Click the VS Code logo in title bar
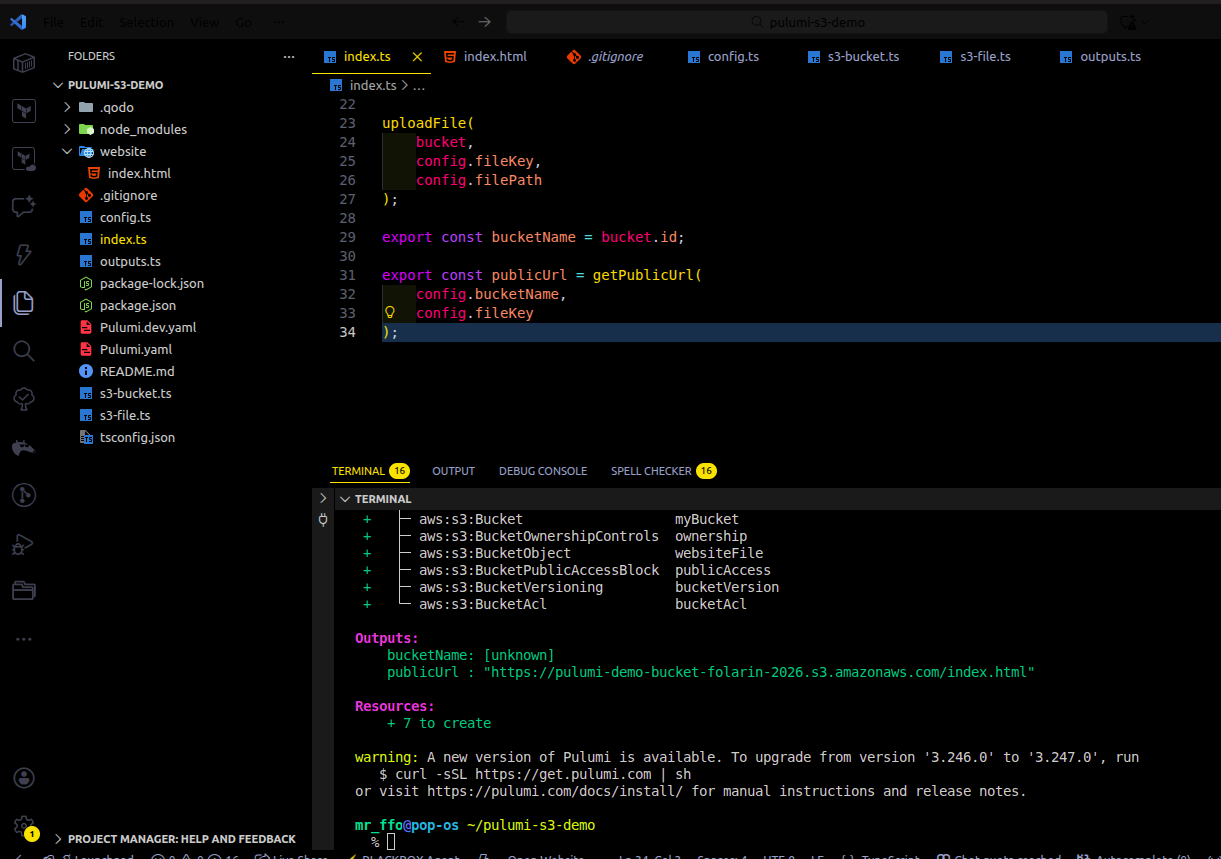The height and width of the screenshot is (859, 1221). tap(17, 22)
